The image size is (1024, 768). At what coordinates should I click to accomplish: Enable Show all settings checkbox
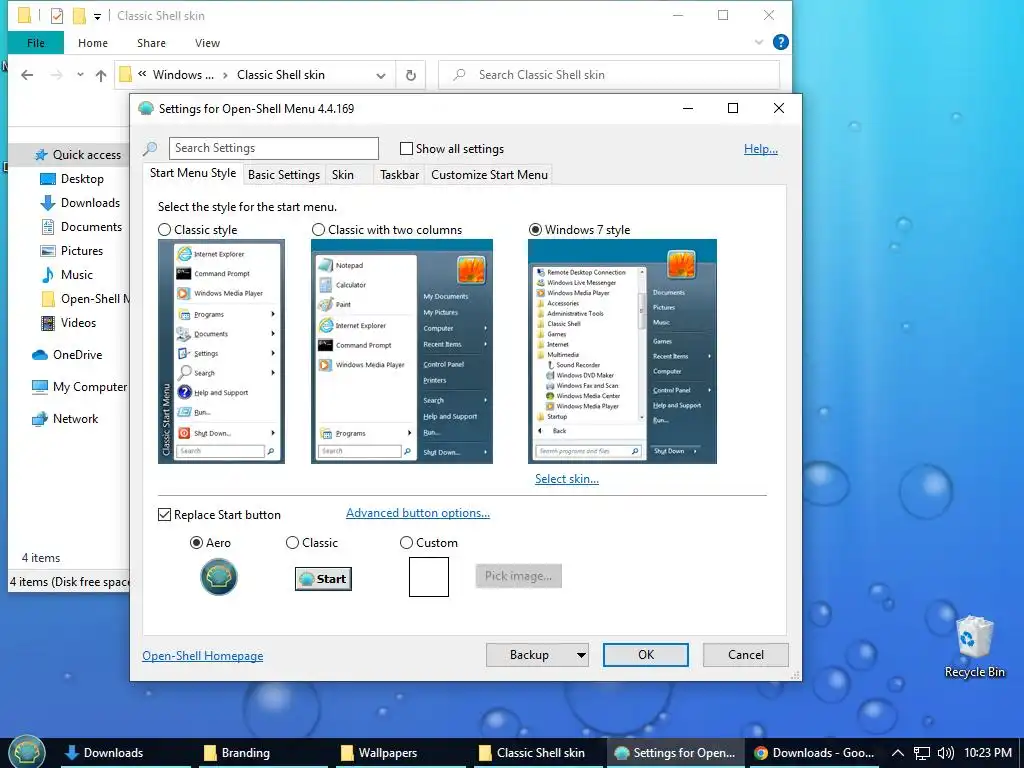(406, 149)
